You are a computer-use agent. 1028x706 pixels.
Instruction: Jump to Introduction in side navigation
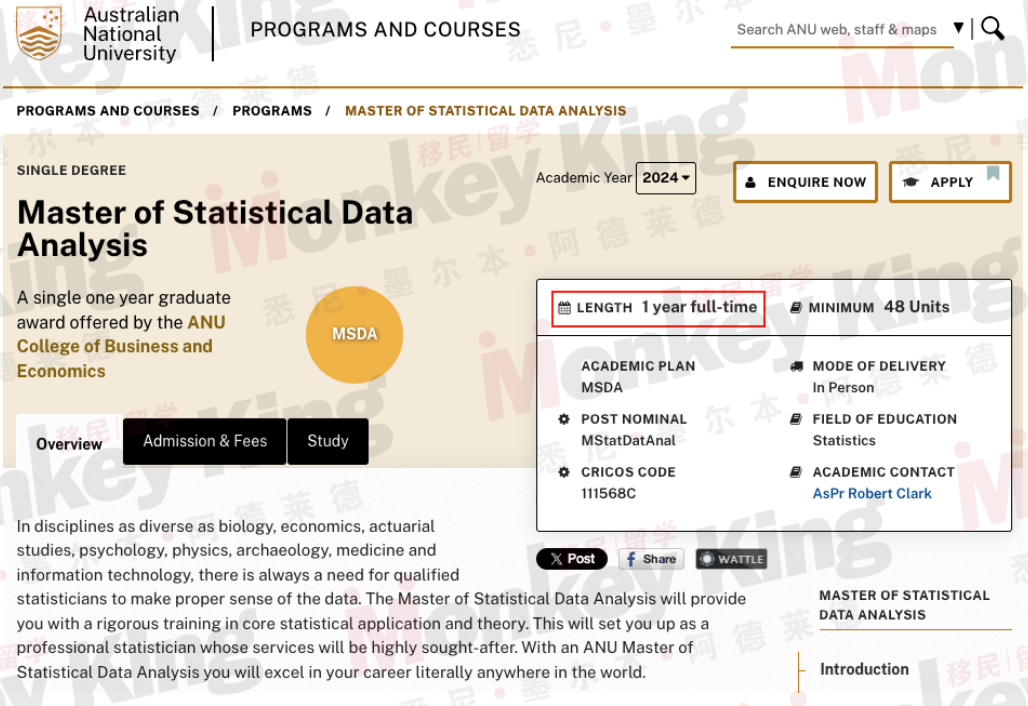[x=864, y=669]
